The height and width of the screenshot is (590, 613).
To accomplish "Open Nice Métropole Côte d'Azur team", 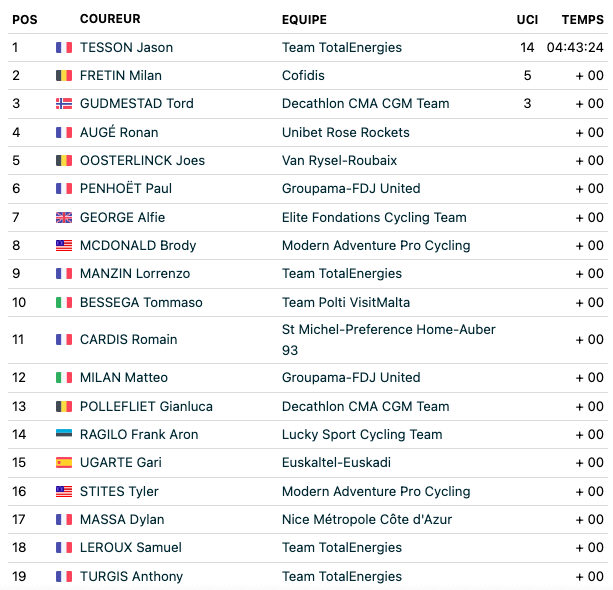I will (367, 520).
